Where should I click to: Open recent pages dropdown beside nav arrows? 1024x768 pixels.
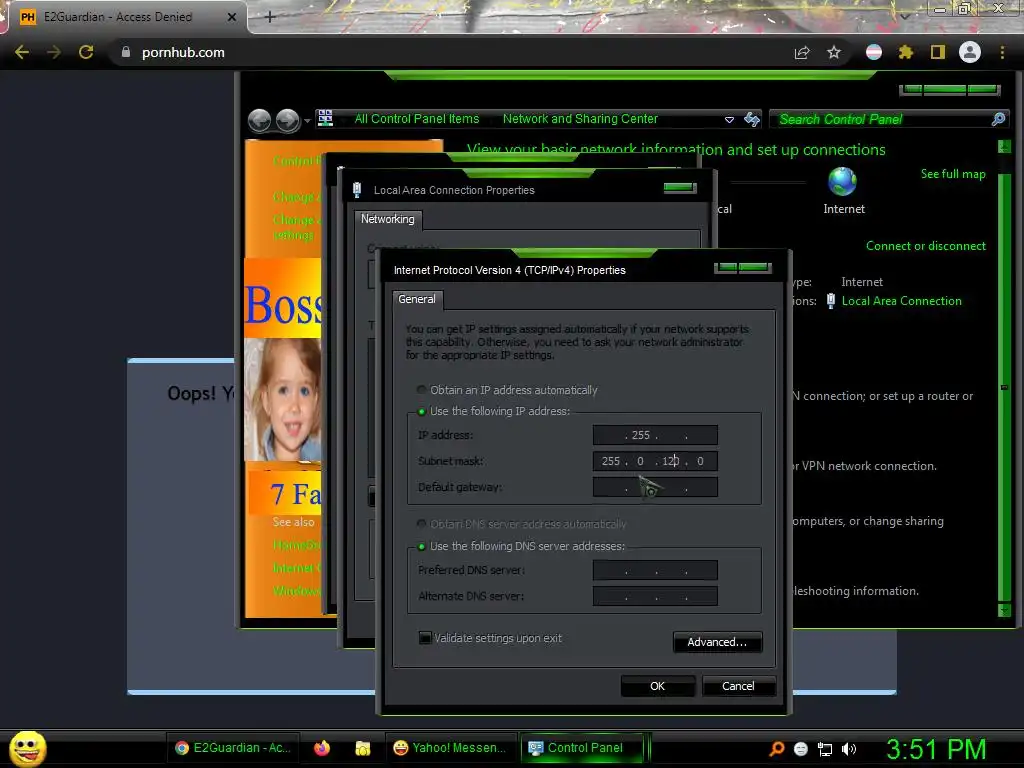pyautogui.click(x=307, y=121)
